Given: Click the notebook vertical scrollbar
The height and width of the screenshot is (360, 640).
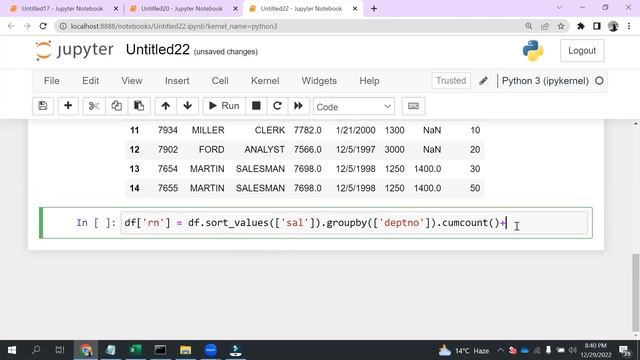Looking at the screenshot, I should (636, 293).
